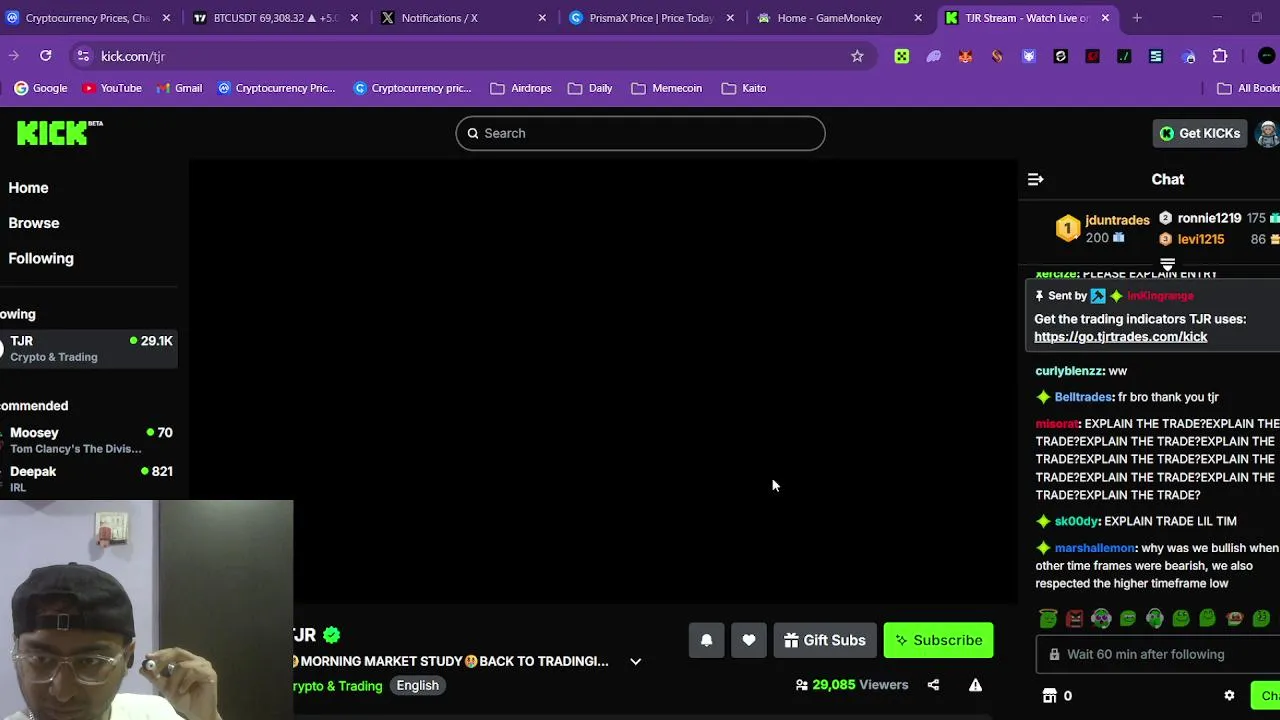Insert the red angry face emote

tap(1075, 618)
